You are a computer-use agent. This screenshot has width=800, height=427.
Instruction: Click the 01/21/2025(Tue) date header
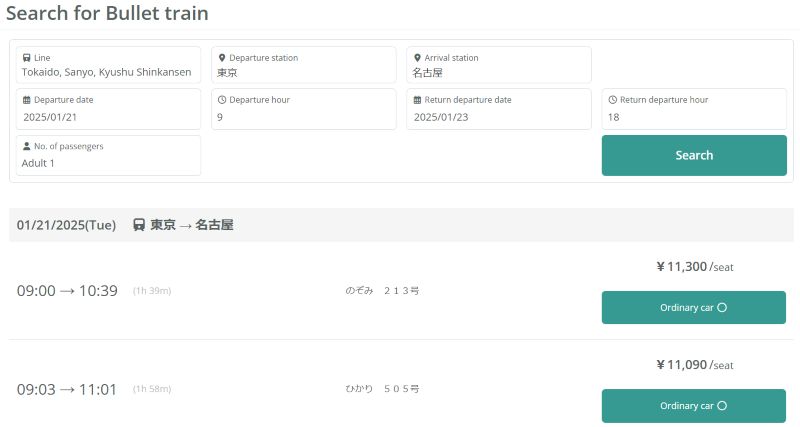[x=66, y=225]
